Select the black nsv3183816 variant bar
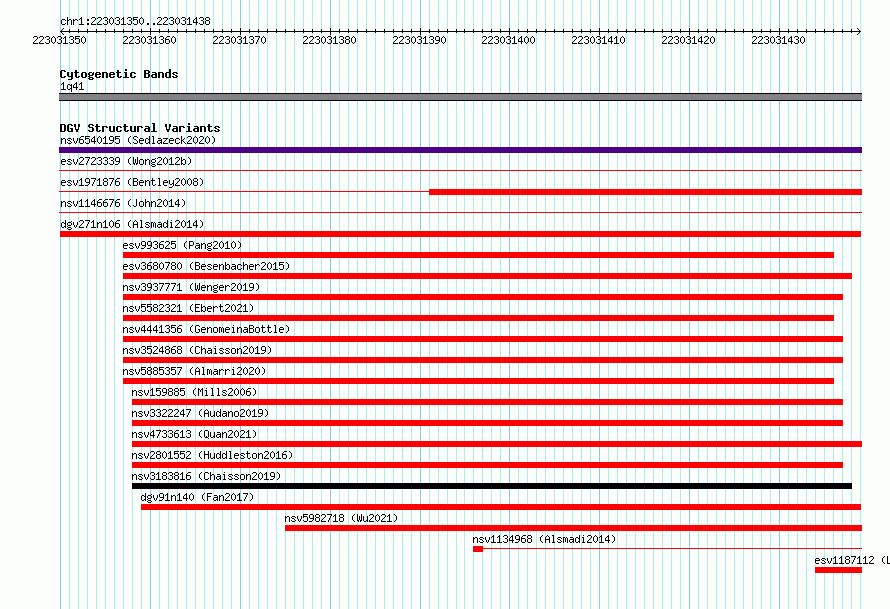Viewport: 890px width, 609px height. click(x=492, y=486)
